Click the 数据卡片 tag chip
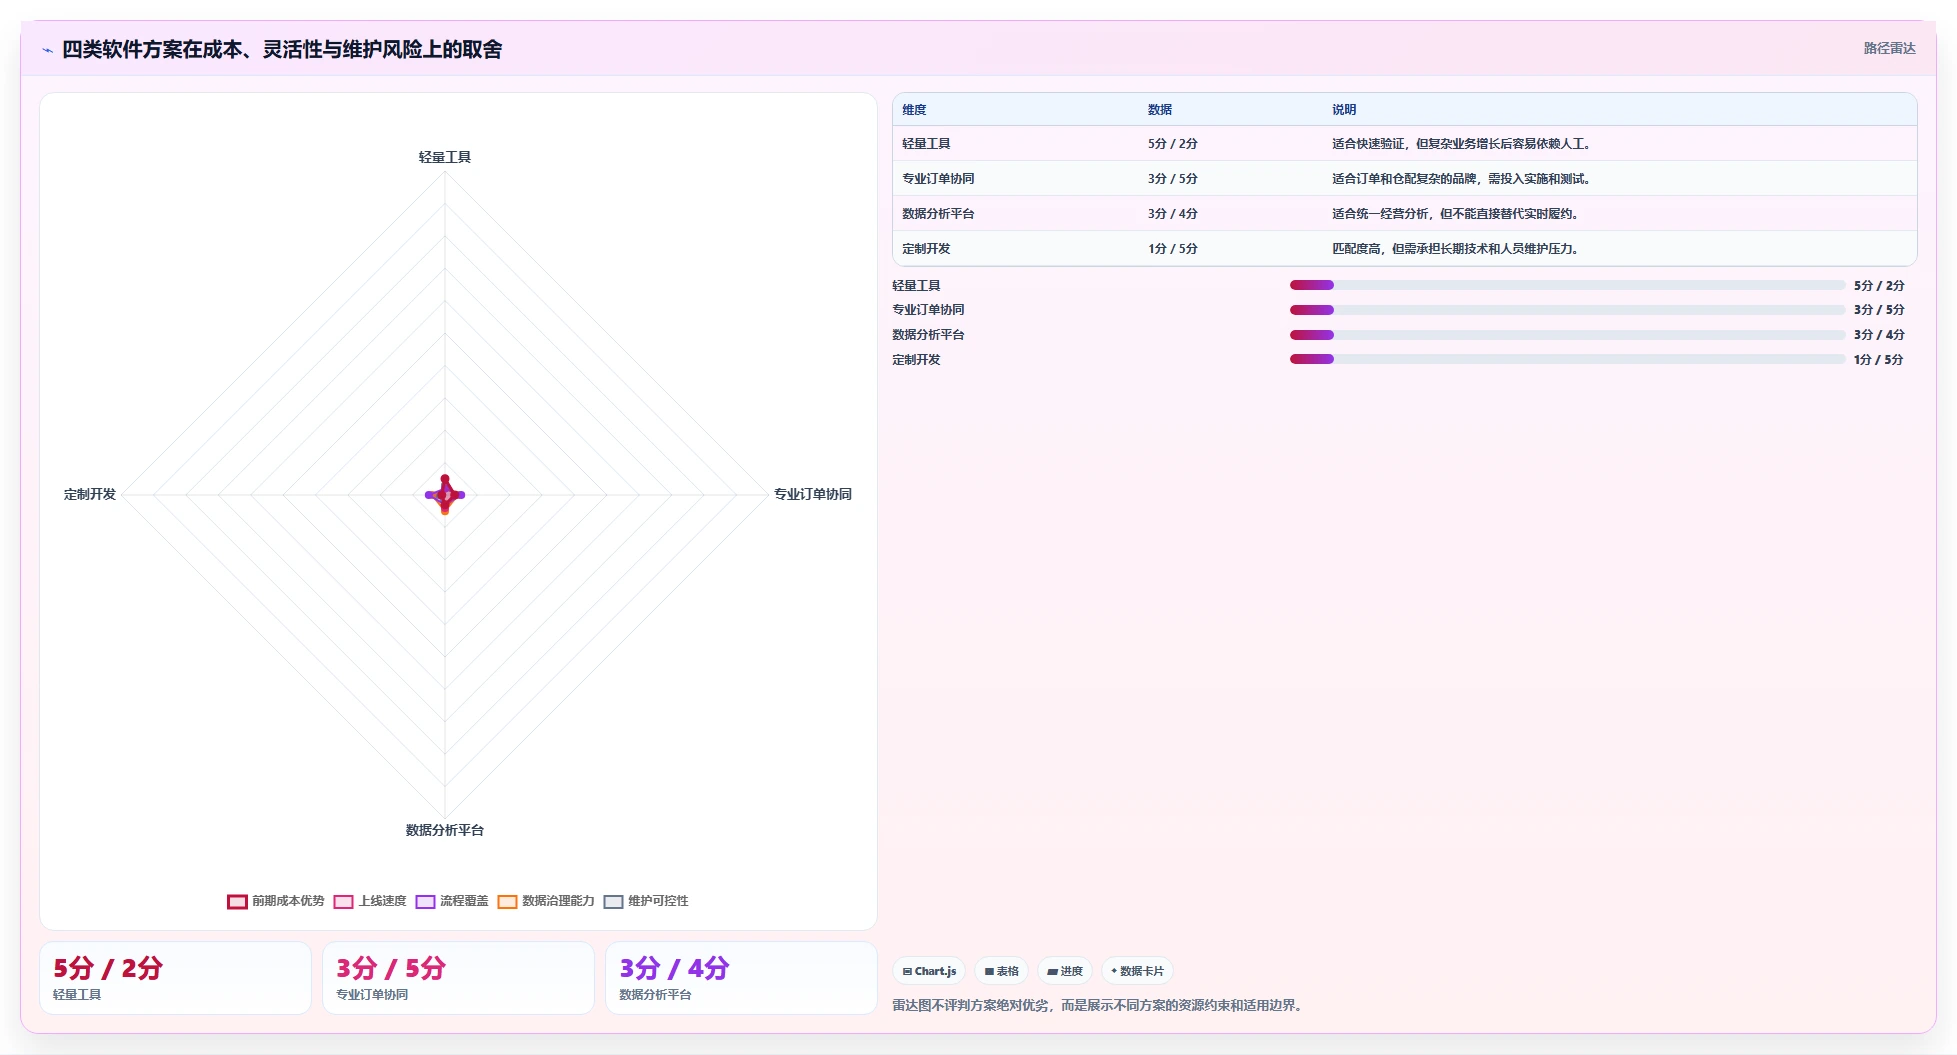Screen dimensions: 1957x1055 point(1137,971)
